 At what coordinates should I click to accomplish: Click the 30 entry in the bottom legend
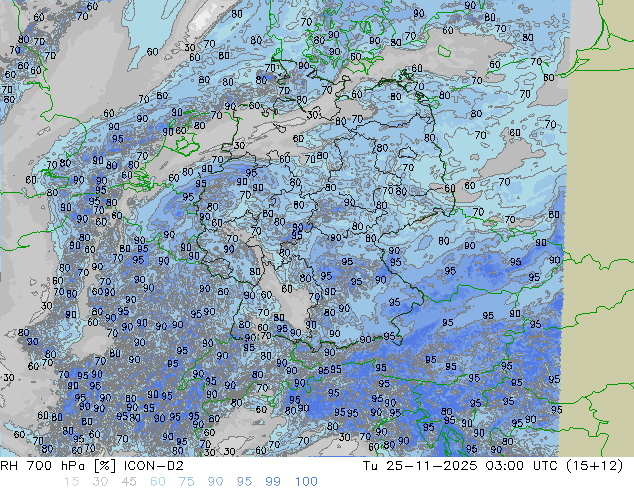coord(100,482)
